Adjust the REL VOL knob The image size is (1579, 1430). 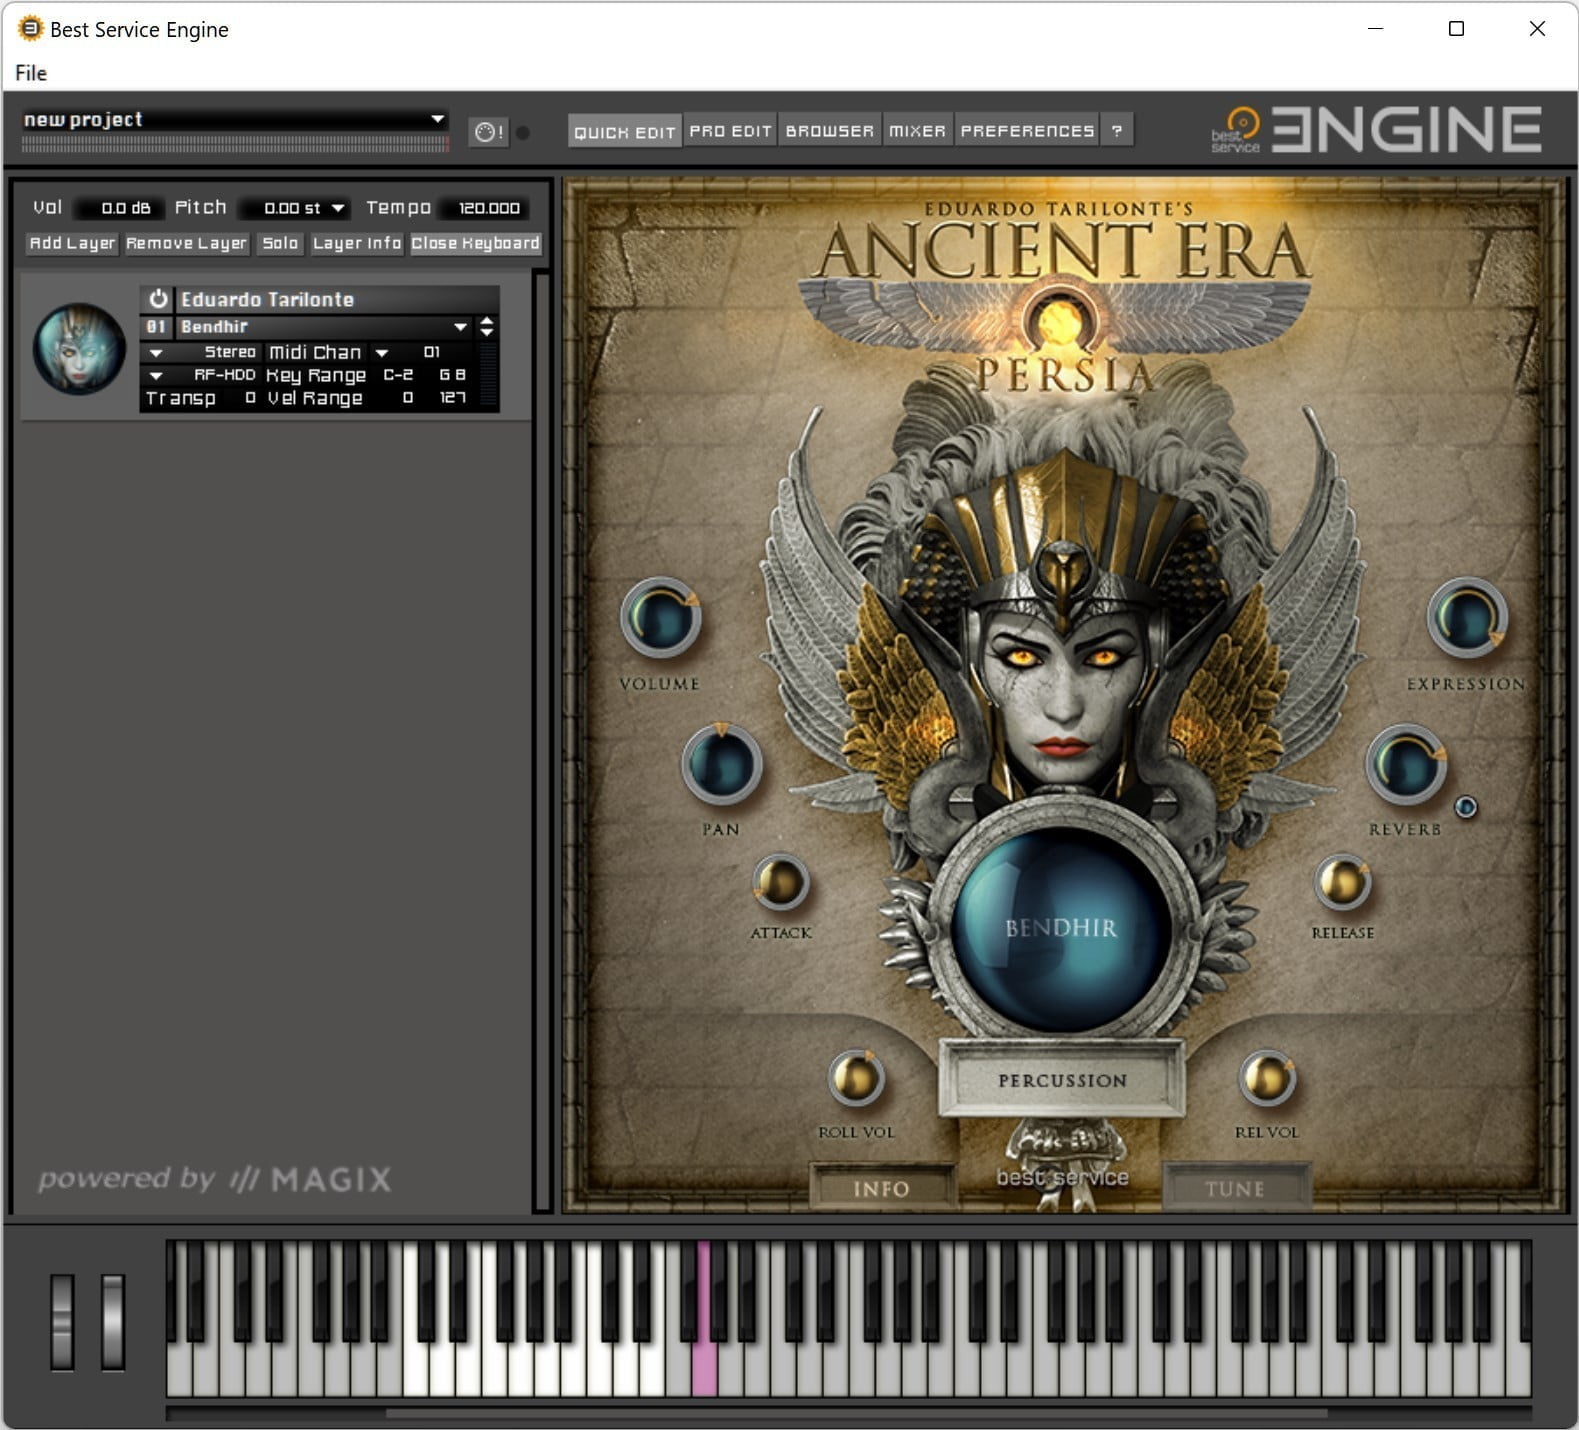coord(1267,1078)
